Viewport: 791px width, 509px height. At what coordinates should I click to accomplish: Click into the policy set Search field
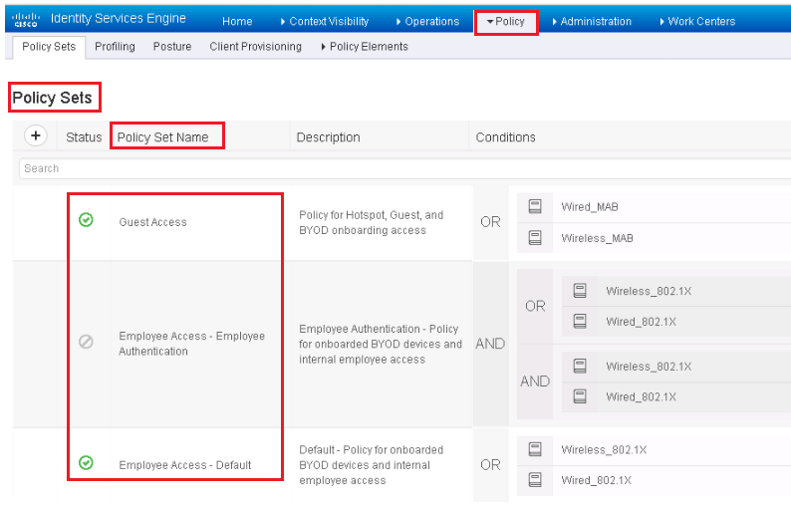click(405, 168)
